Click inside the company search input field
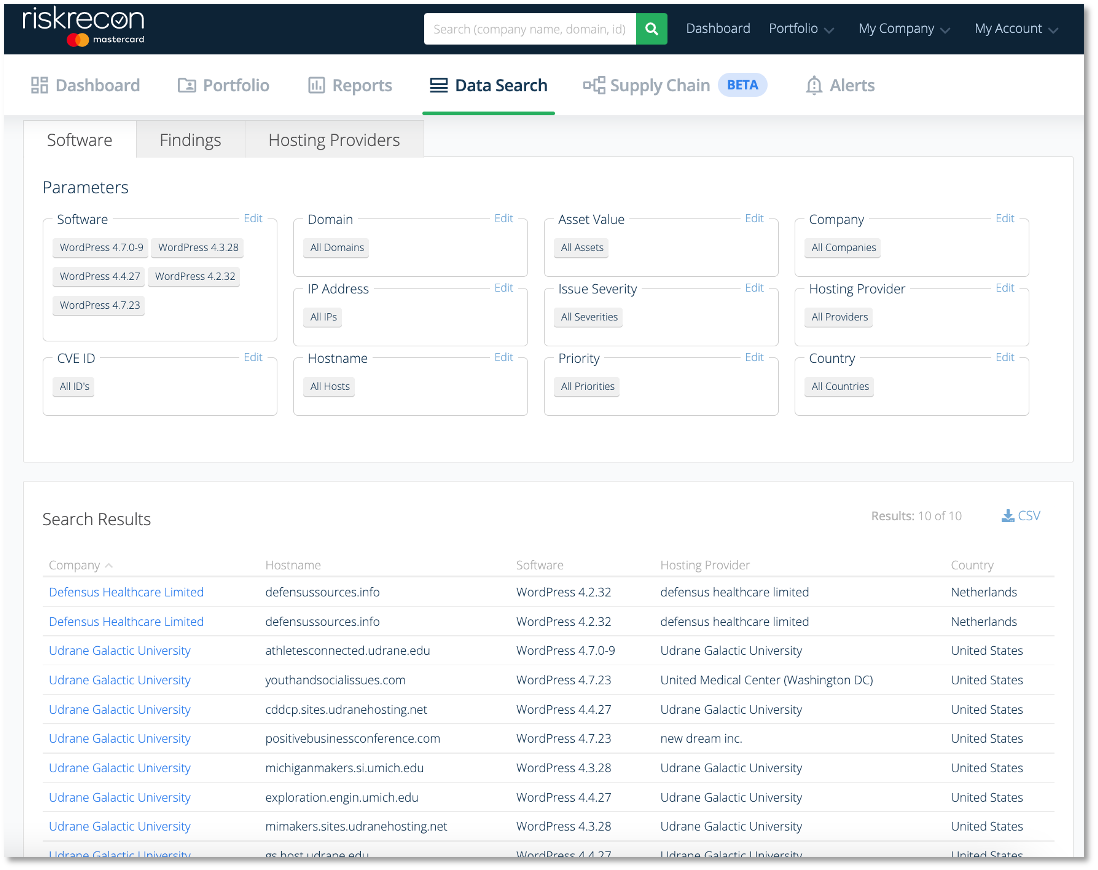1098x870 pixels. tap(530, 29)
